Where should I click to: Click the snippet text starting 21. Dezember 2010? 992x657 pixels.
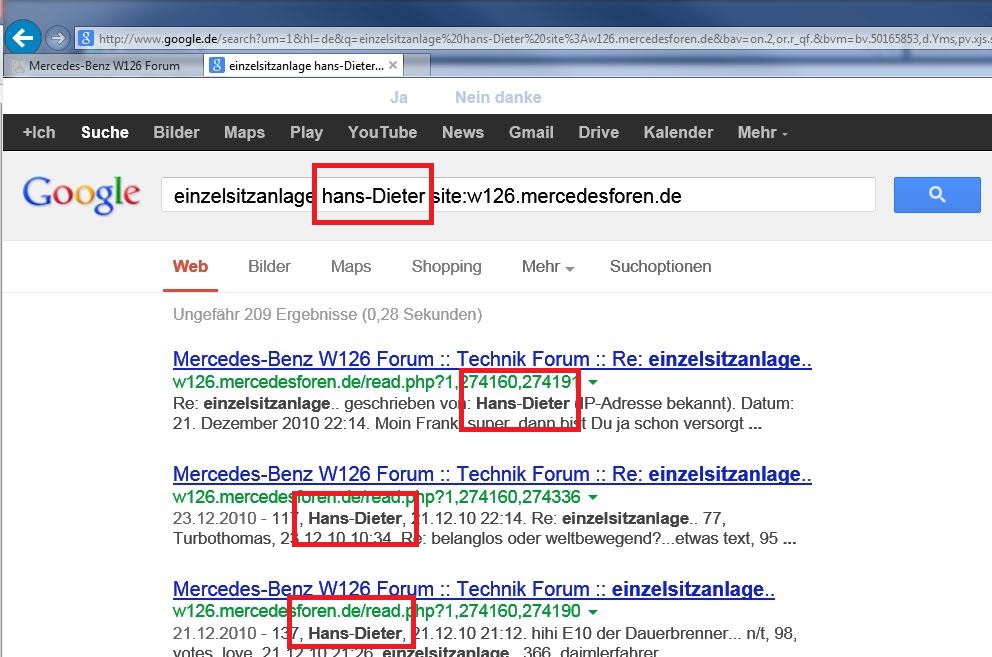(467, 423)
